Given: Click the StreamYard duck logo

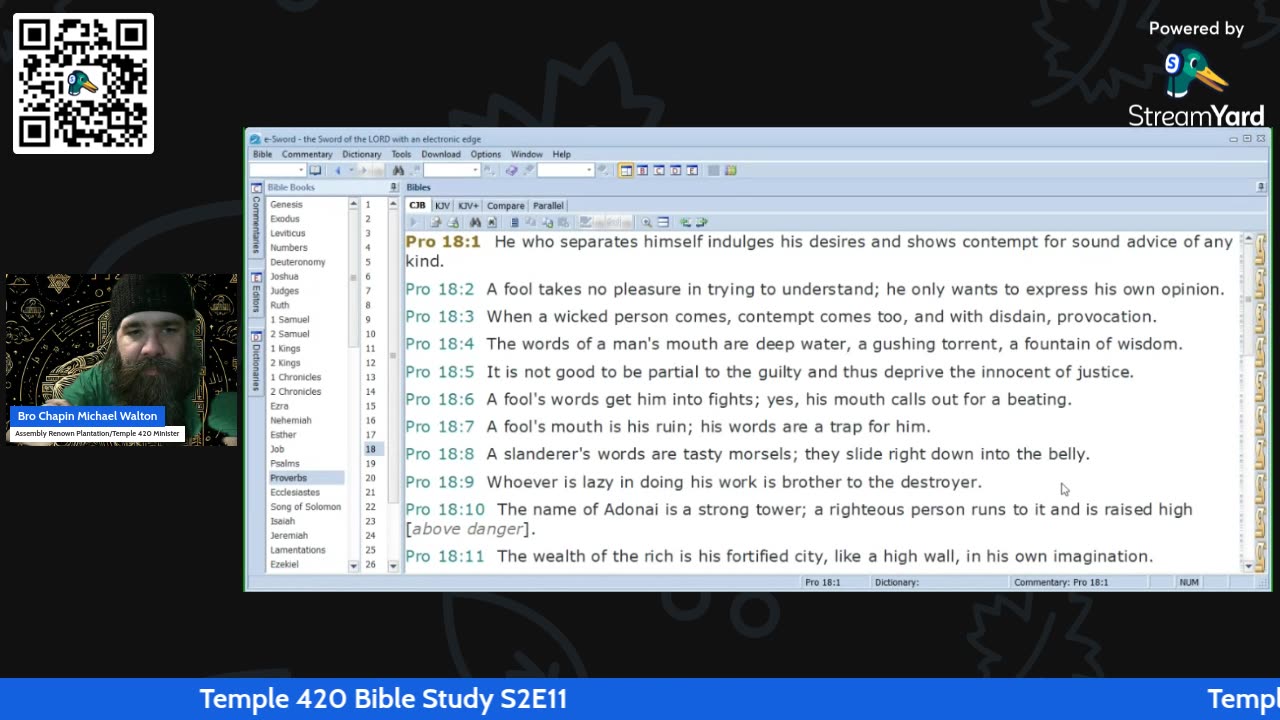Looking at the screenshot, I should [1195, 75].
